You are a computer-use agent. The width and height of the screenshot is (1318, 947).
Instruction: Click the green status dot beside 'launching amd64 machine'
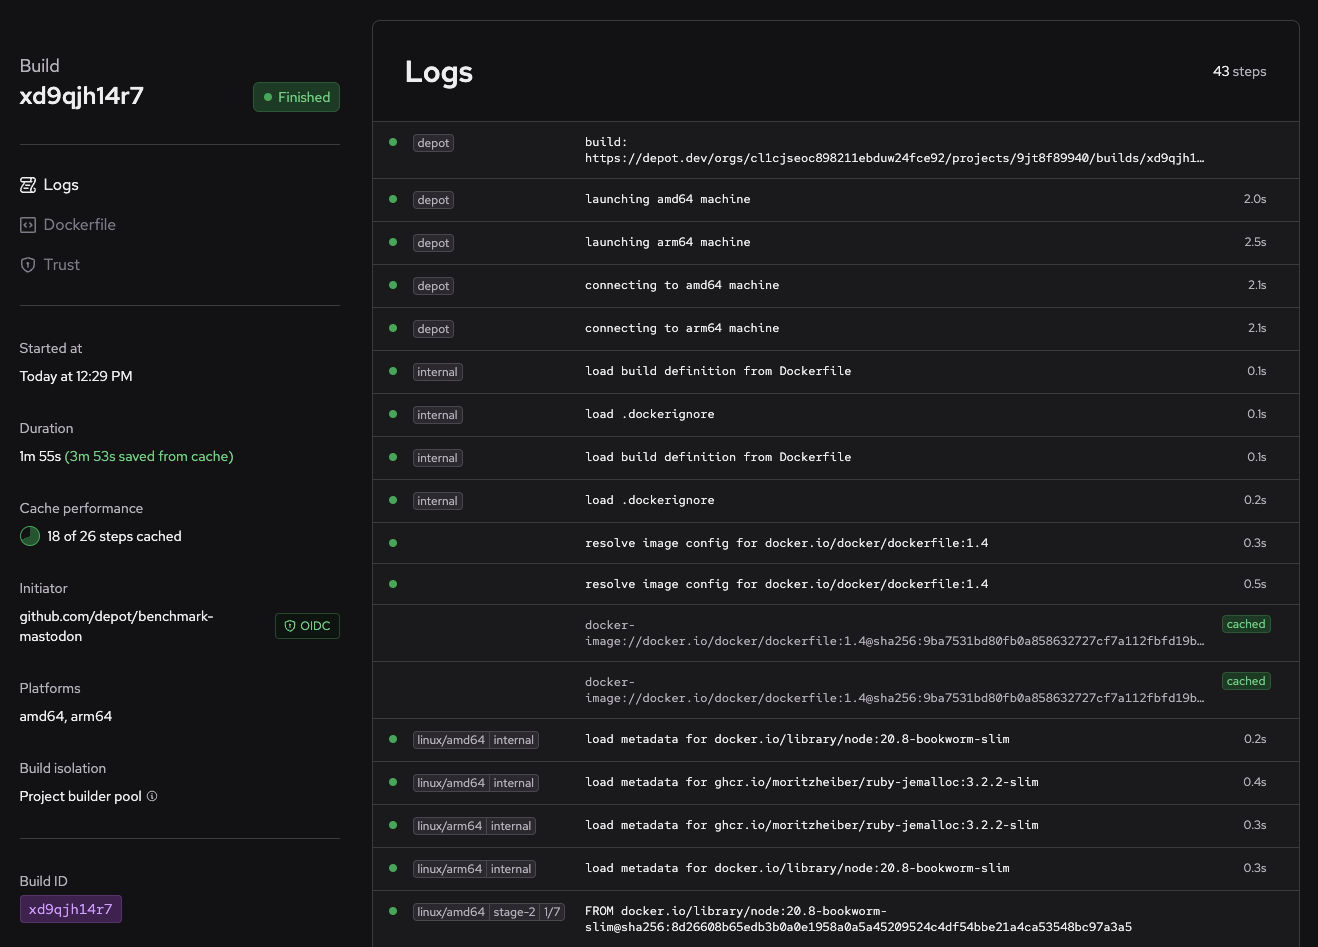click(x=393, y=199)
